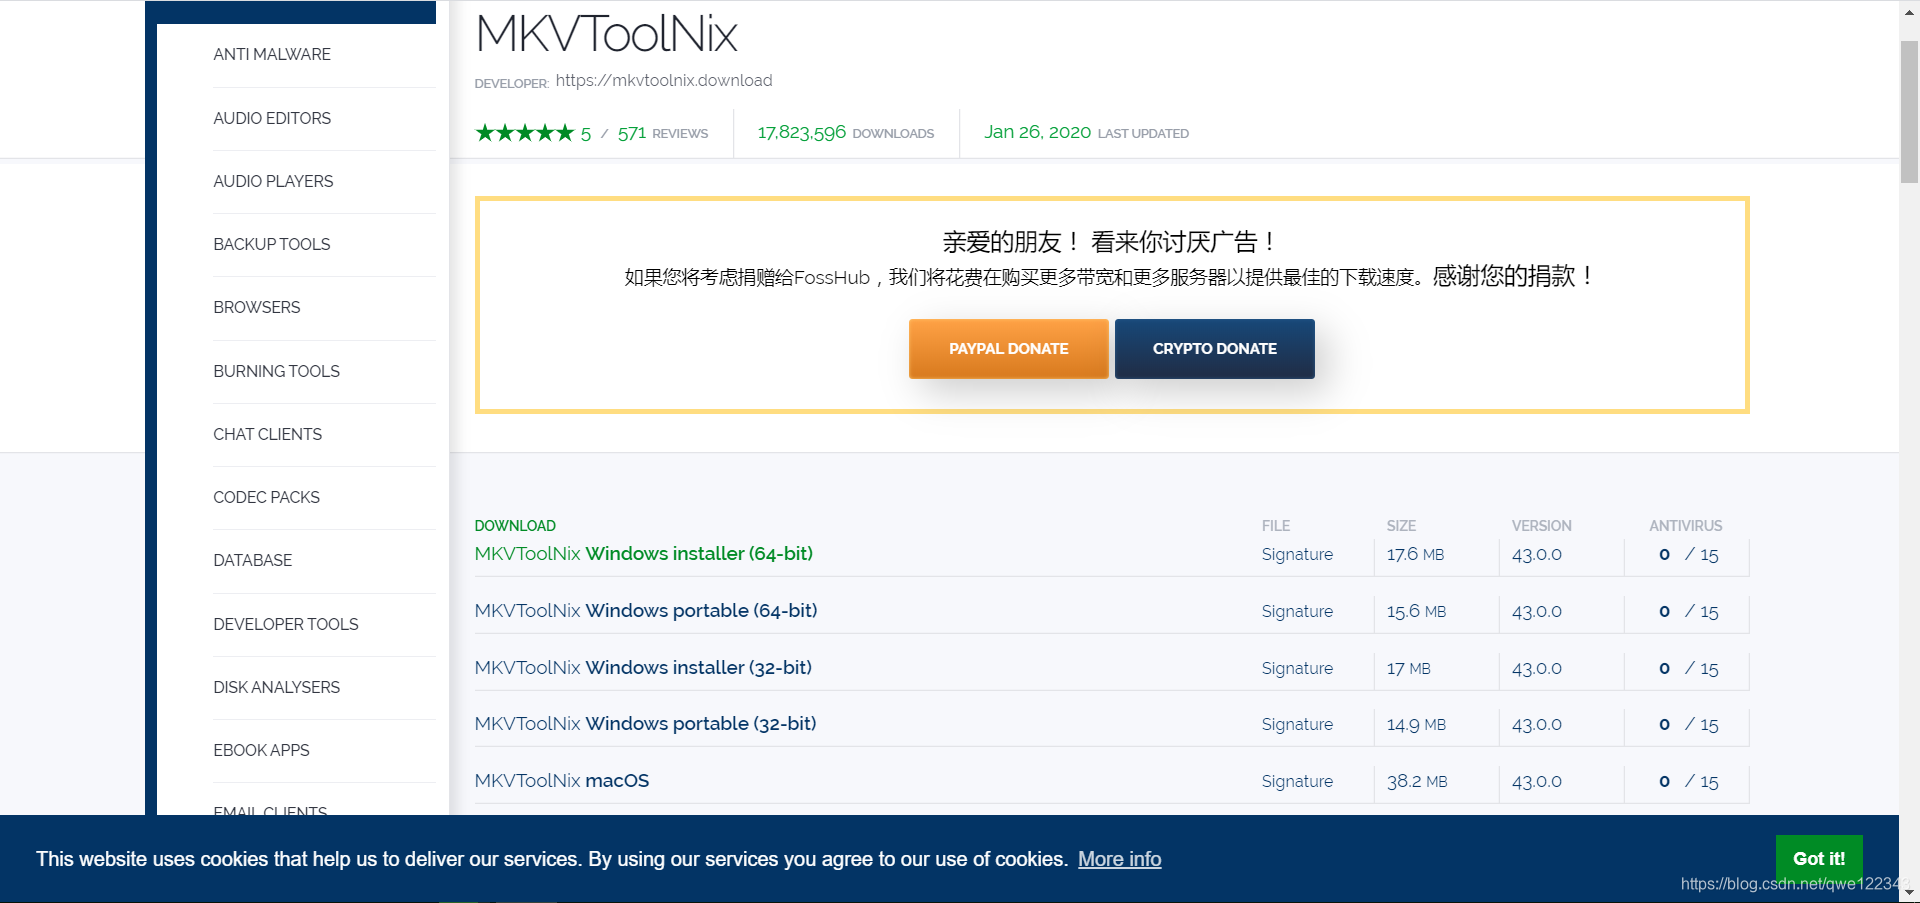Download MKVToolNix Windows portable (32-bit)

(x=645, y=723)
